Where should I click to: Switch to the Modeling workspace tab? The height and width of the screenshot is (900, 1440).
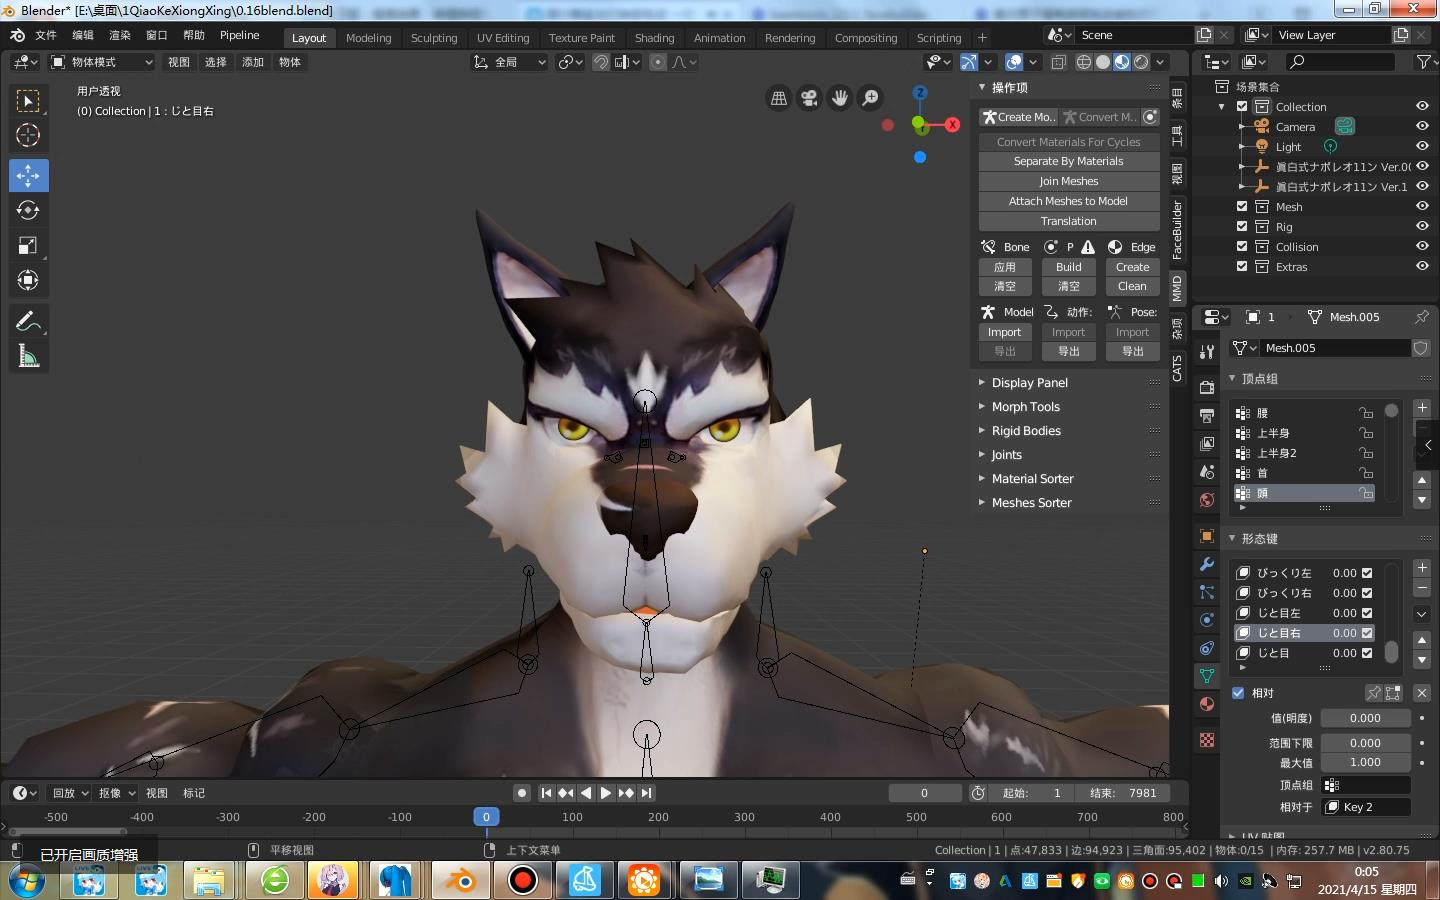(368, 38)
